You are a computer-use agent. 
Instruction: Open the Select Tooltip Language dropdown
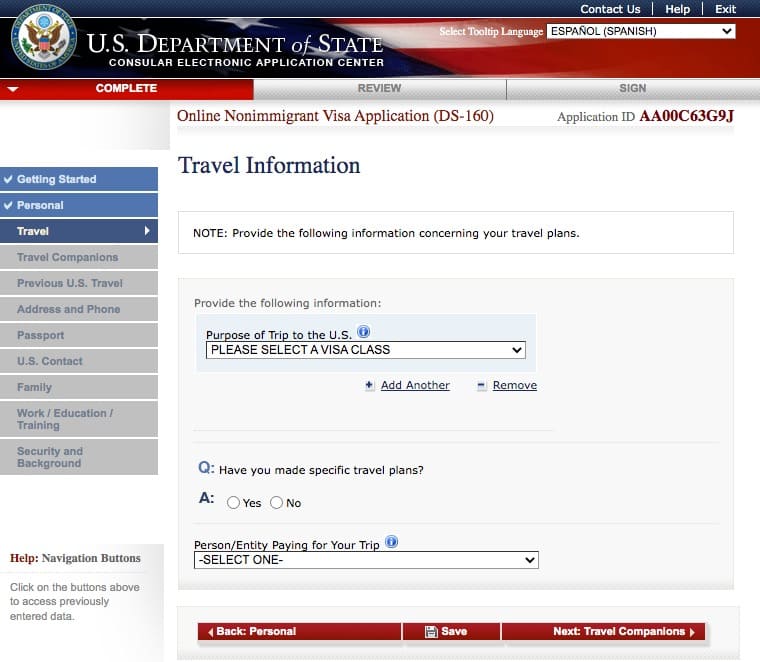pos(641,31)
